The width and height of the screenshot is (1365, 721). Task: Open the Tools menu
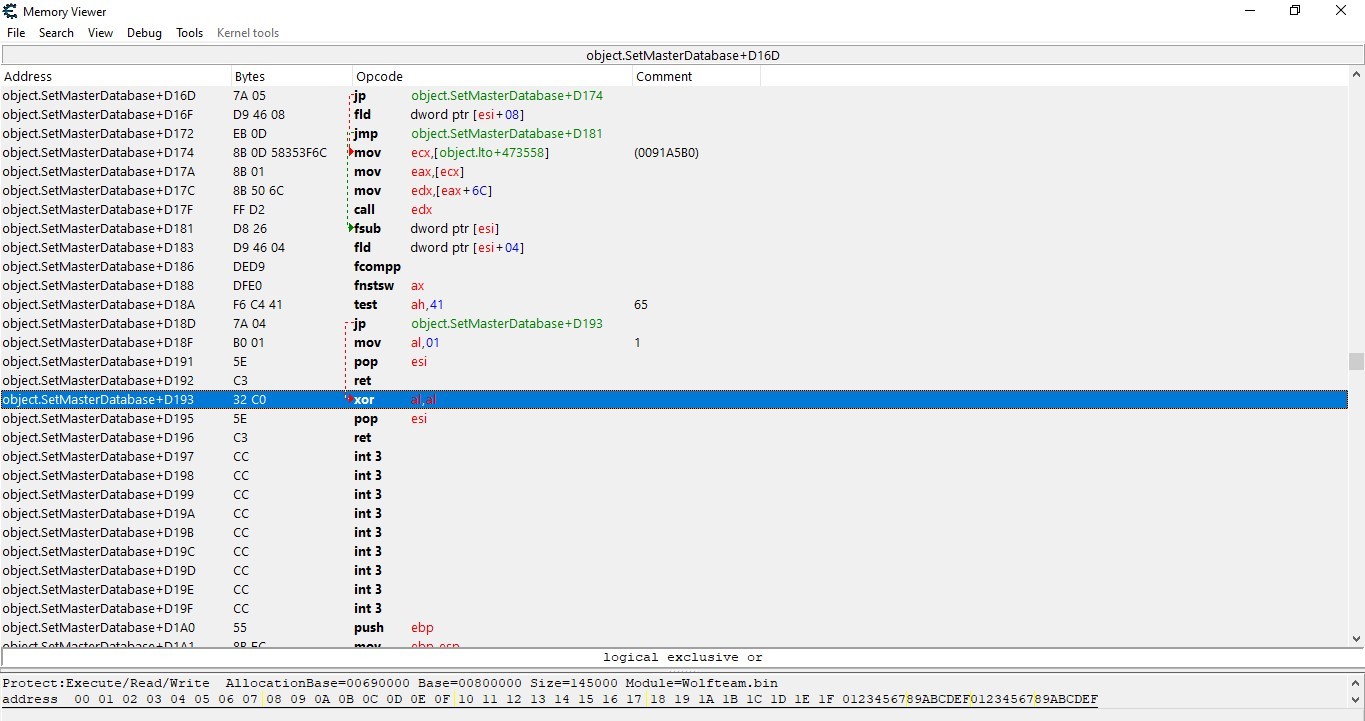pos(189,33)
